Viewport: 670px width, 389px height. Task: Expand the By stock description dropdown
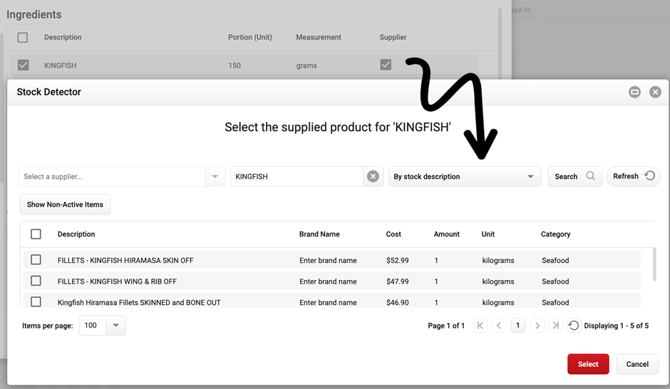[464, 177]
